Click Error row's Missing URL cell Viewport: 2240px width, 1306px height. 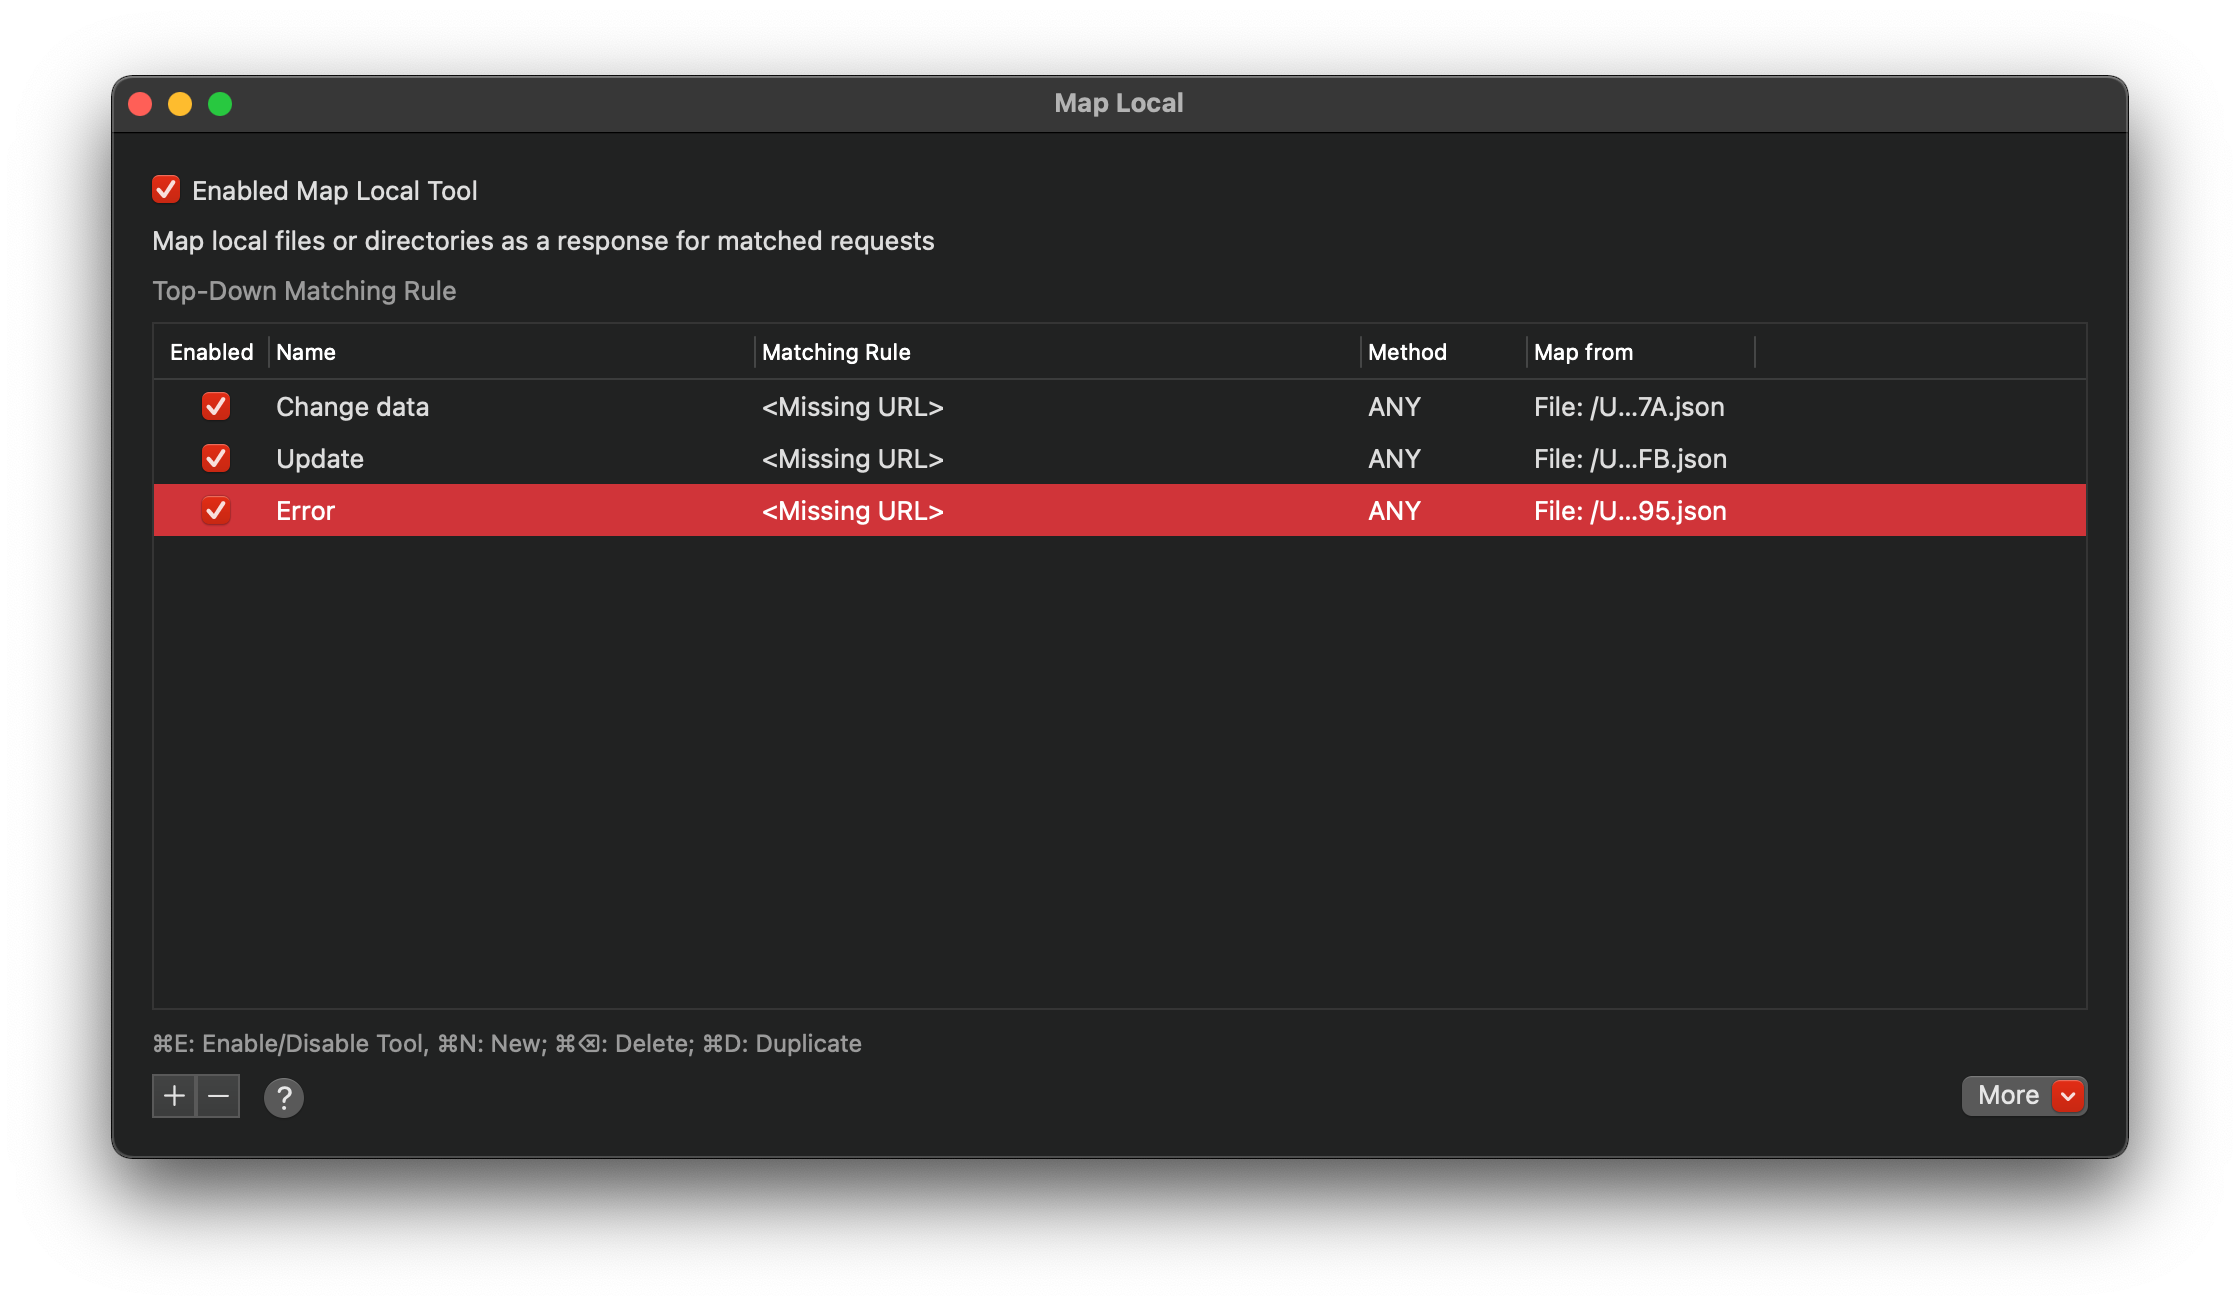click(x=852, y=511)
